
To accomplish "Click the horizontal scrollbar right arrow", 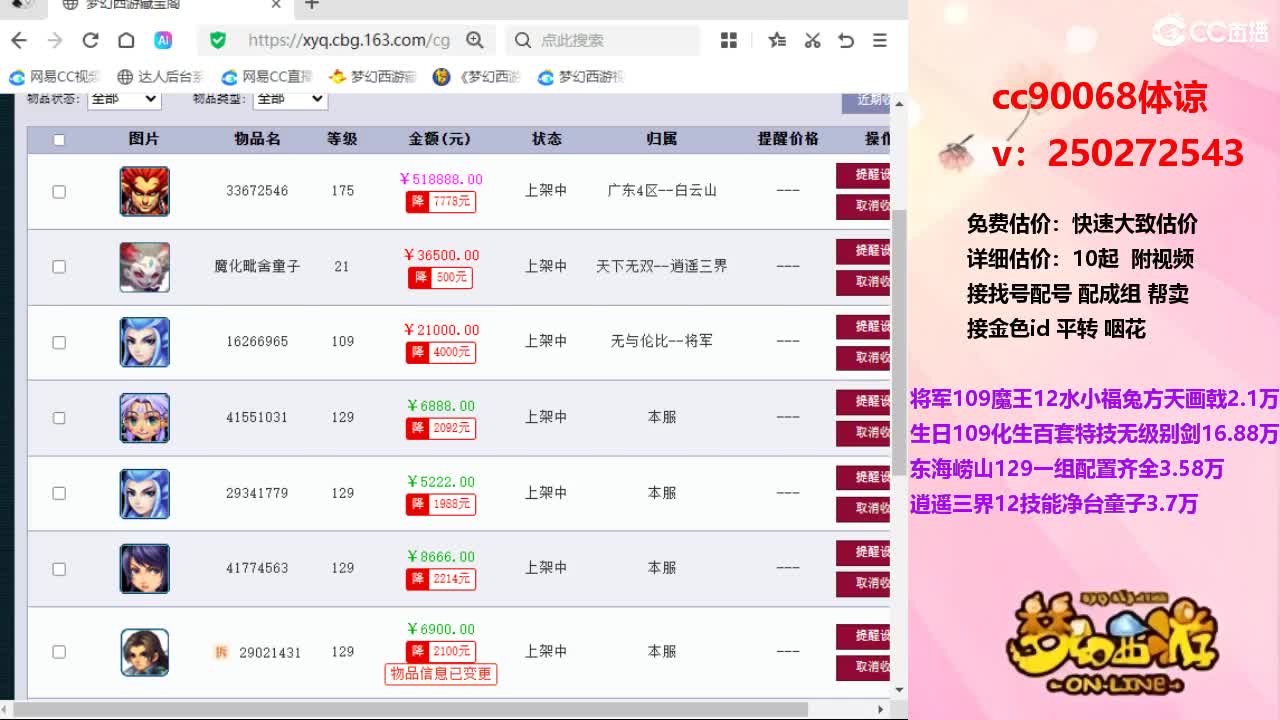I will (881, 710).
